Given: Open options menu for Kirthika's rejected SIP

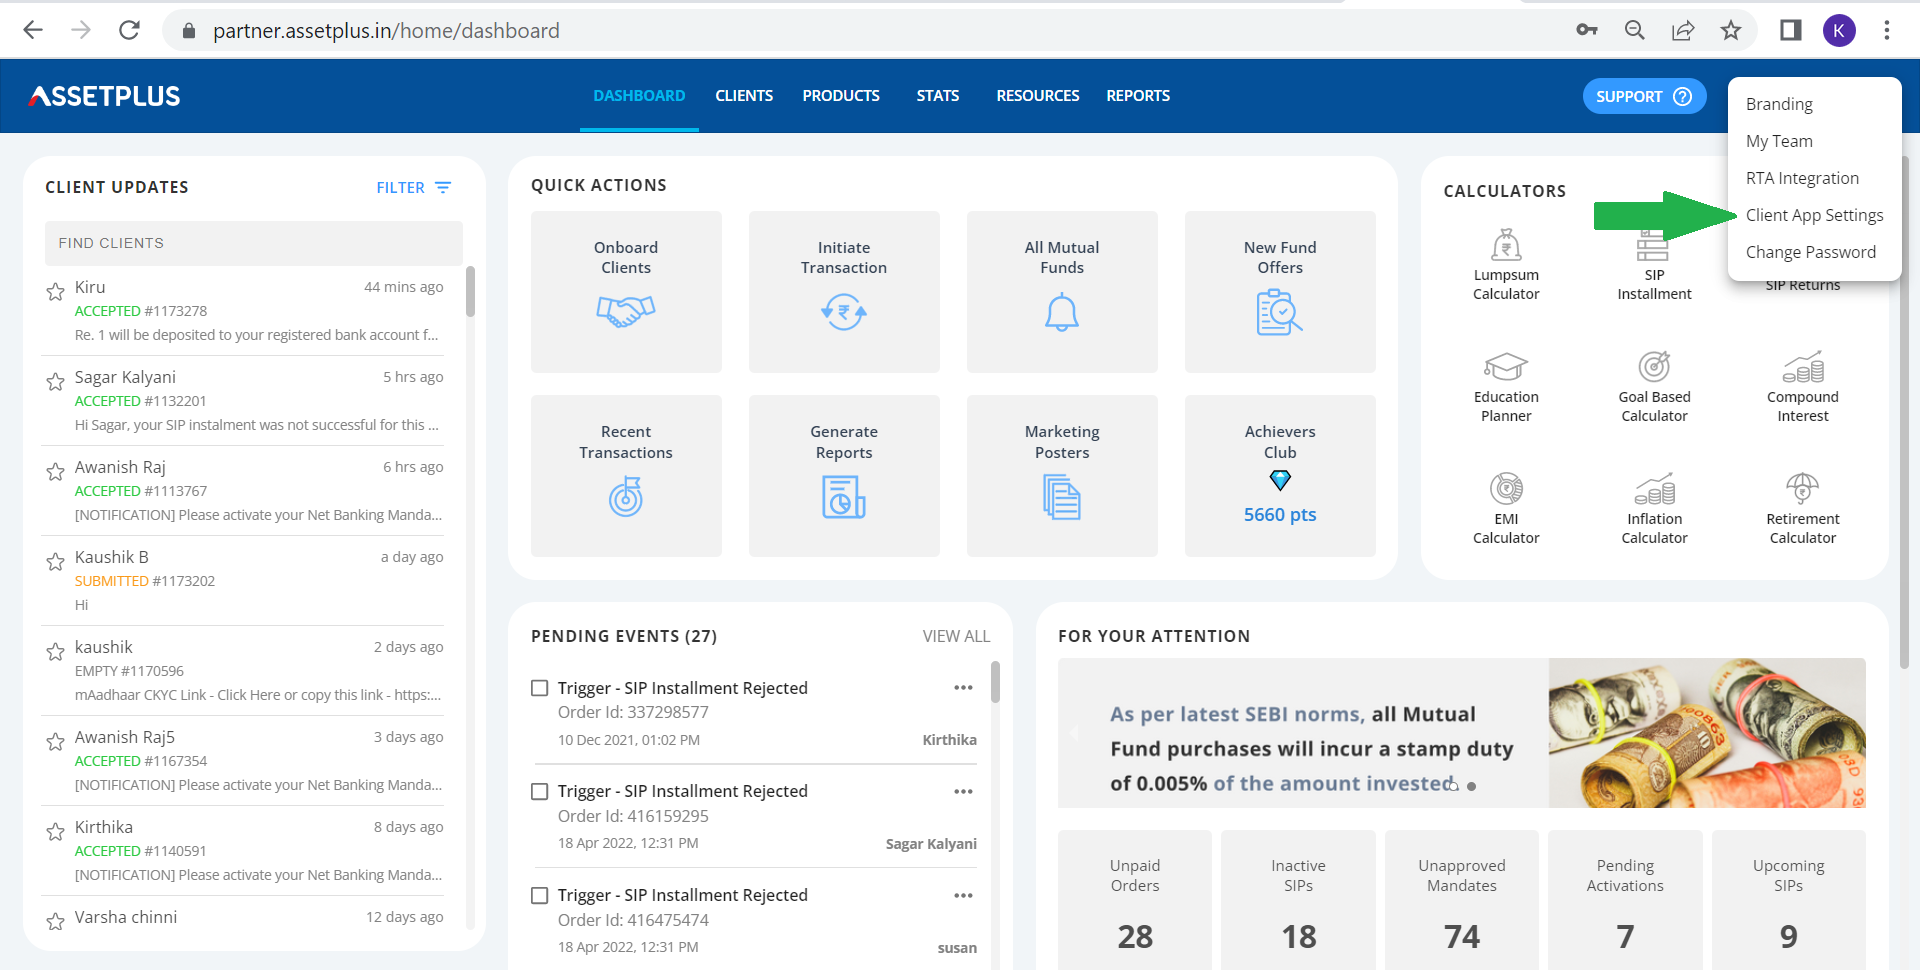Looking at the screenshot, I should pos(963,687).
